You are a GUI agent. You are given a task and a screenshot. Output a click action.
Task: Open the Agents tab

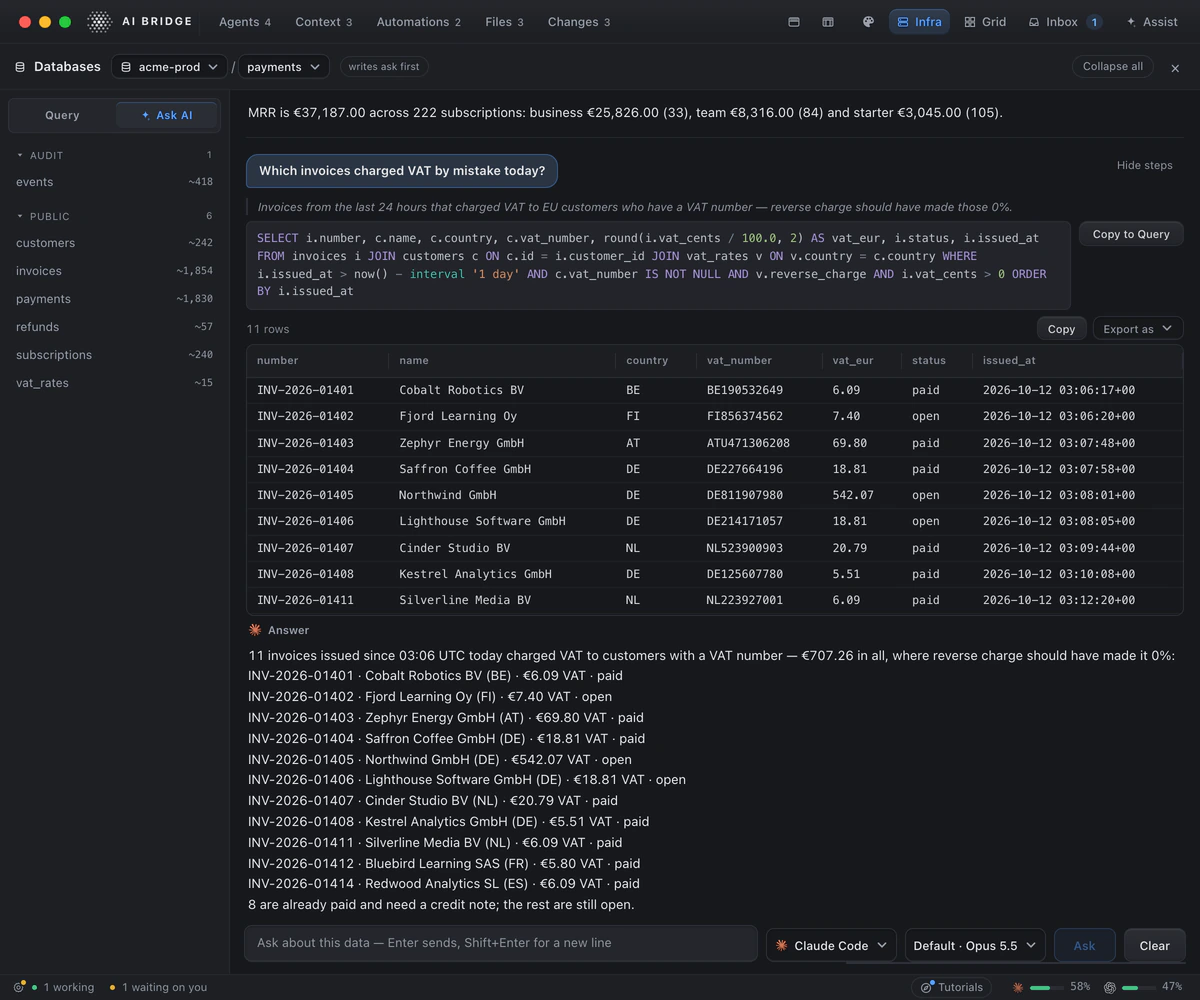pyautogui.click(x=245, y=22)
